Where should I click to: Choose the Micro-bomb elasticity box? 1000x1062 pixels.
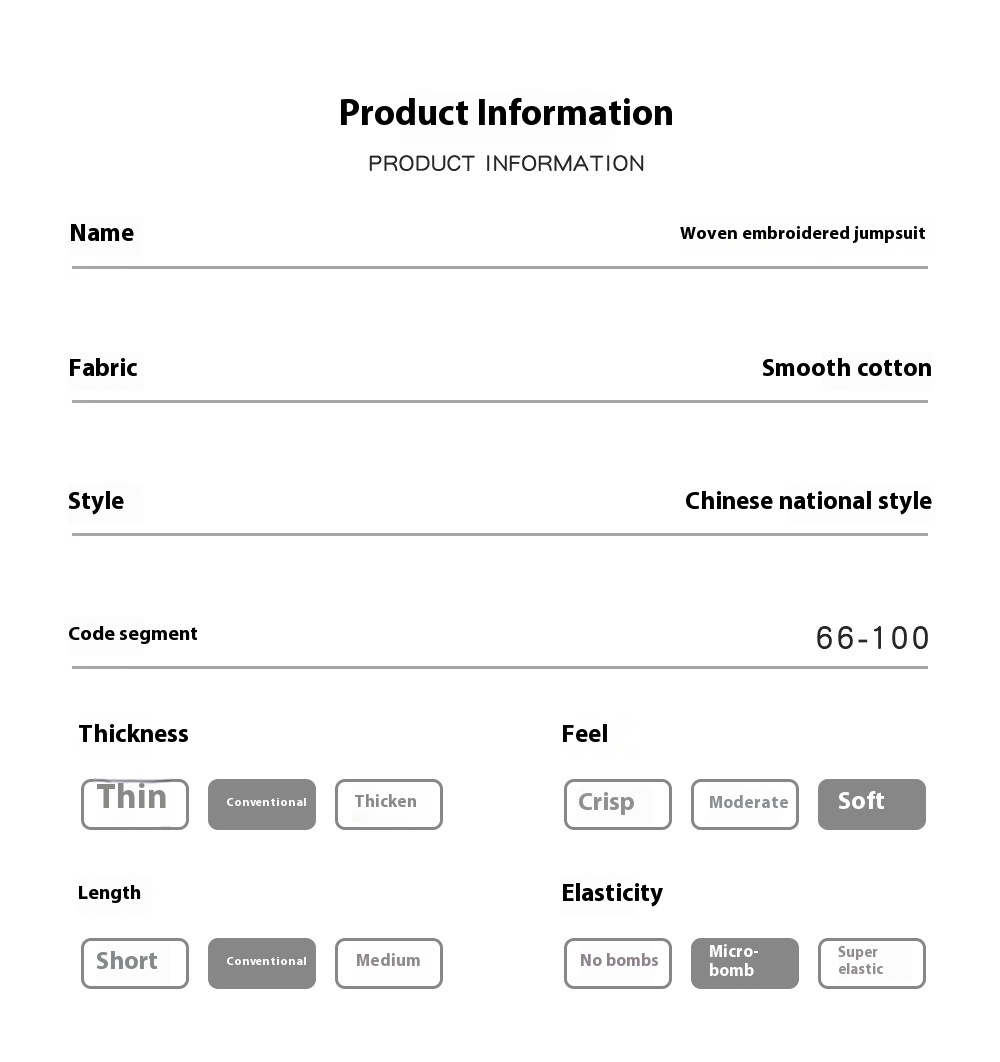(745, 963)
